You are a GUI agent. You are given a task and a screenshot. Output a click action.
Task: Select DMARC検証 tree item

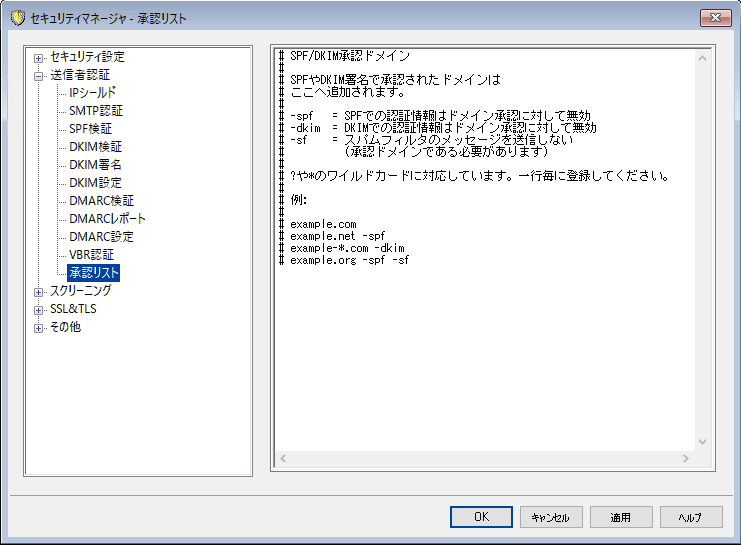coord(101,201)
